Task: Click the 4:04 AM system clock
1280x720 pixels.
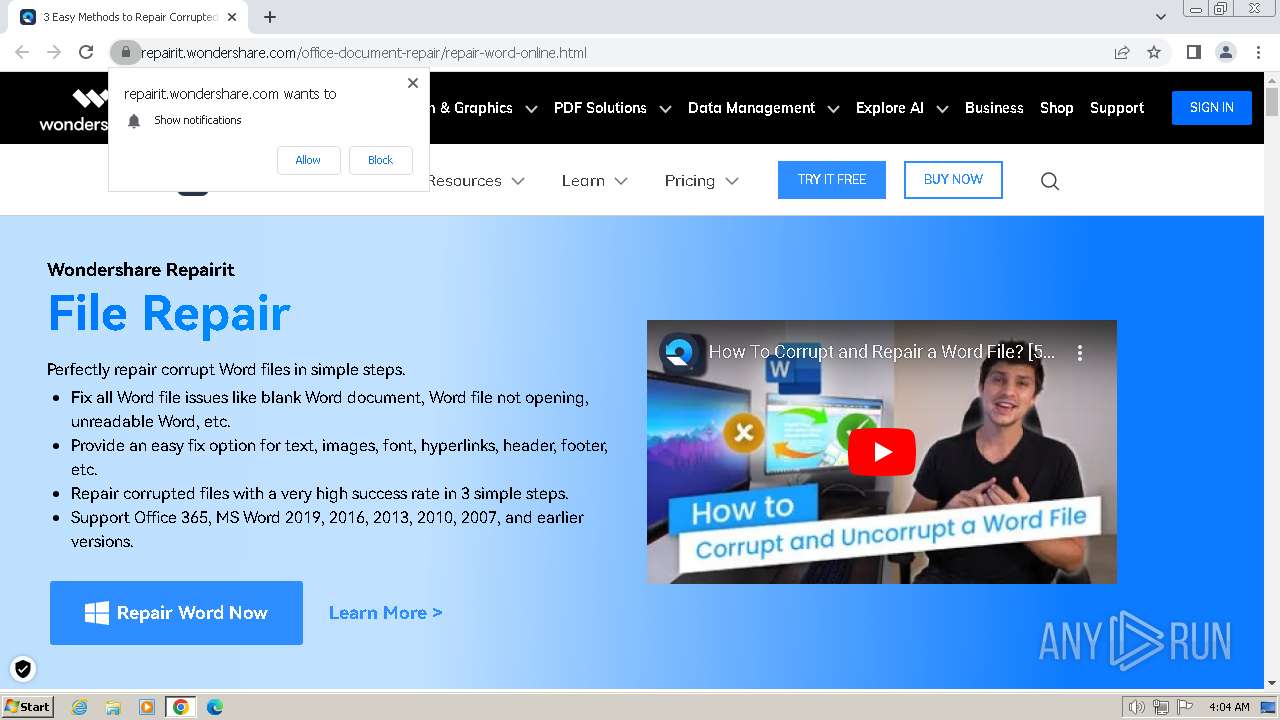Action: pos(1229,707)
